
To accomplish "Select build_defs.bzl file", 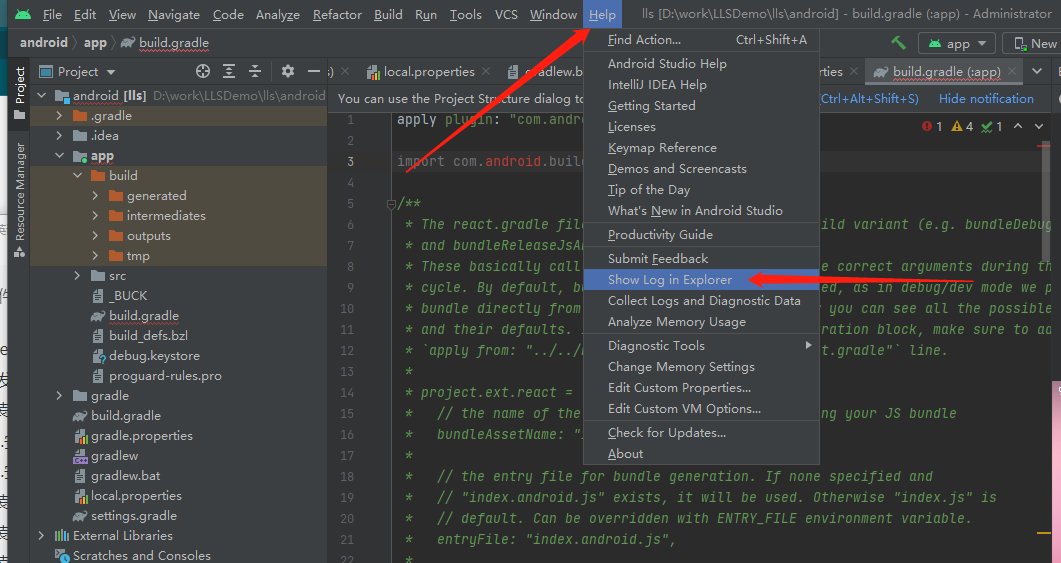I will [x=148, y=336].
